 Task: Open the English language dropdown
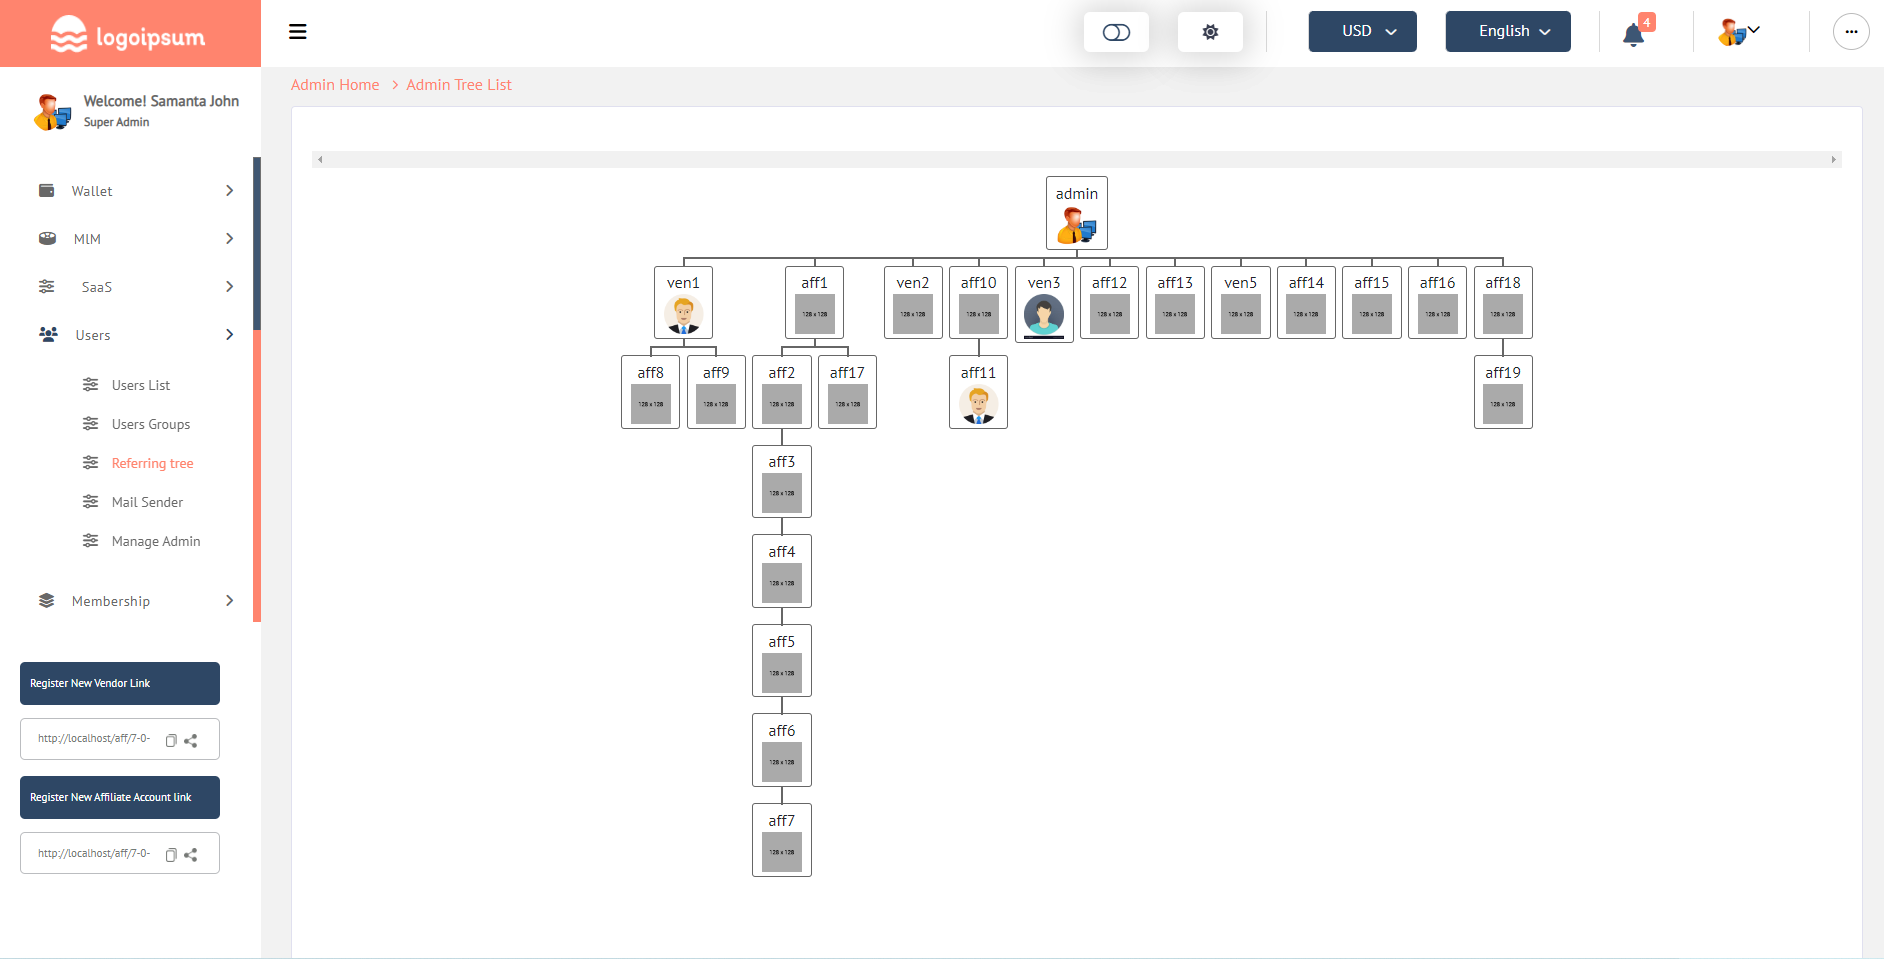point(1507,32)
